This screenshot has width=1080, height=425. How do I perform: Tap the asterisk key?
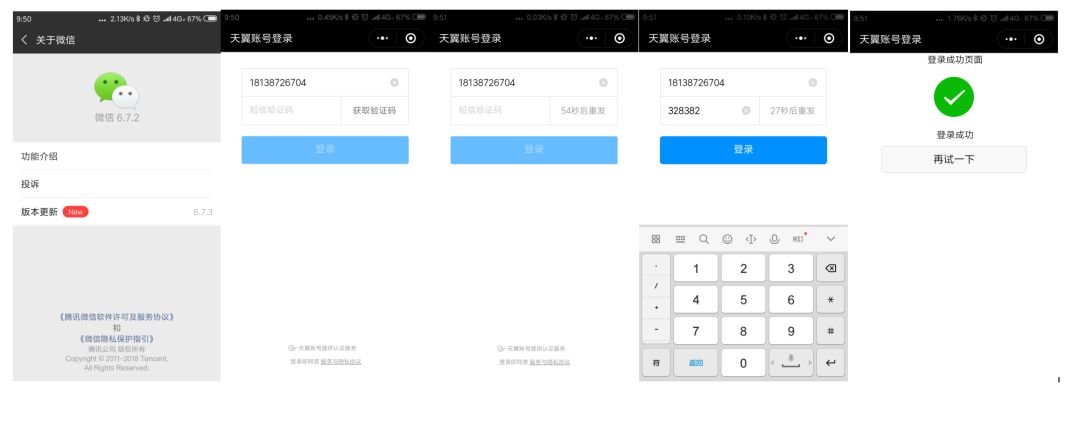point(831,300)
